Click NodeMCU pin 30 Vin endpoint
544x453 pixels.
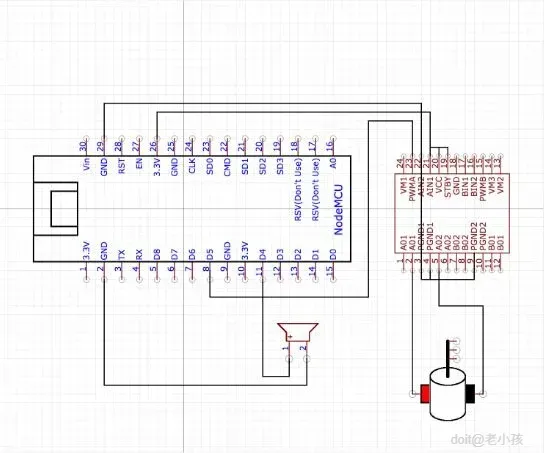(86, 138)
